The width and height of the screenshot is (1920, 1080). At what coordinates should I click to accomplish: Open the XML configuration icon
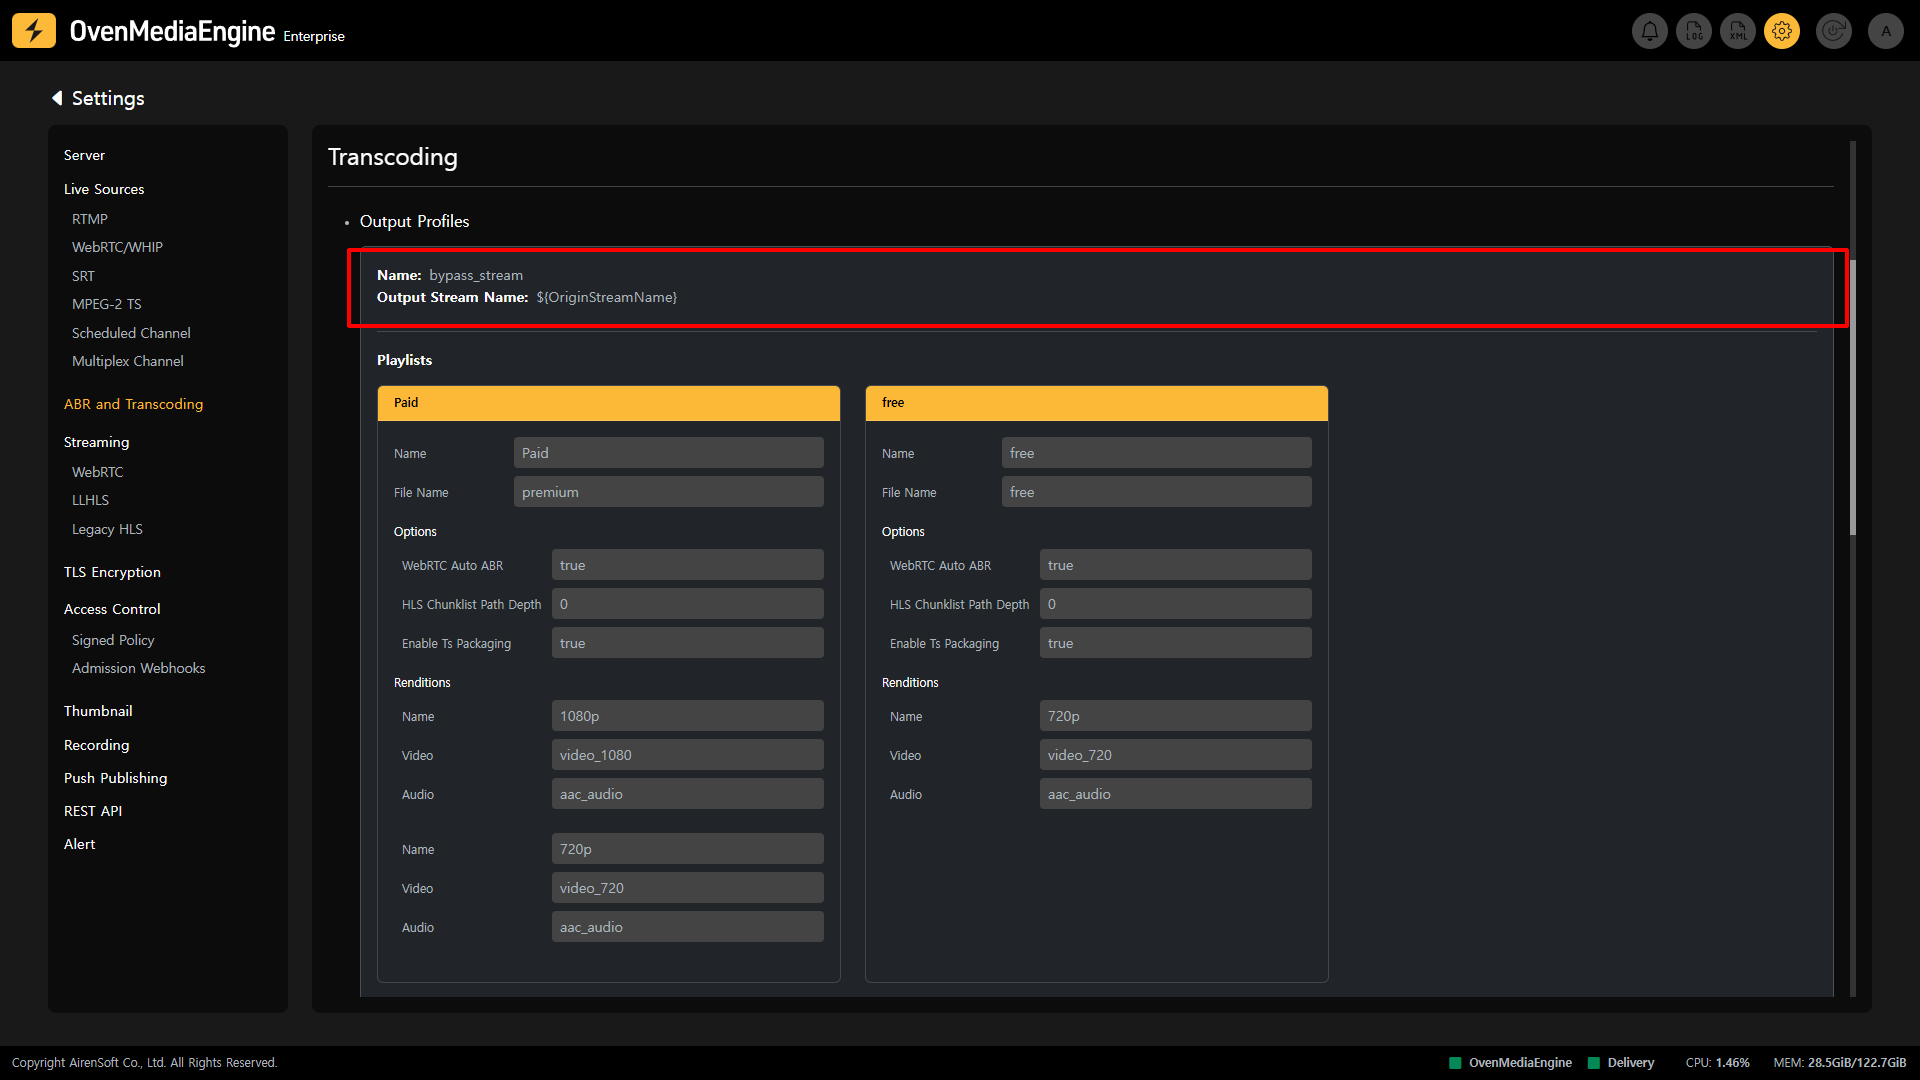[x=1738, y=31]
